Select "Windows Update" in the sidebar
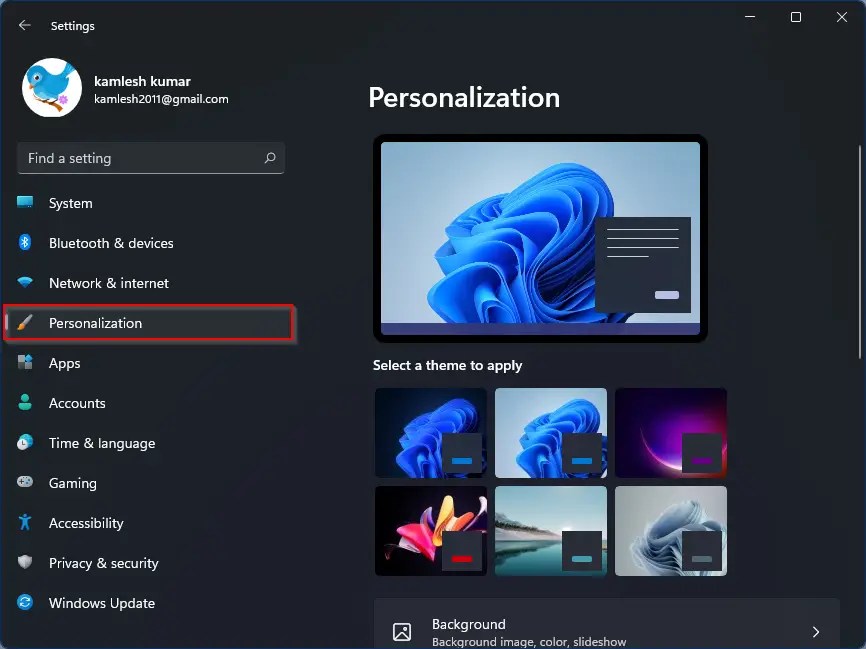This screenshot has height=649, width=866. pyautogui.click(x=101, y=603)
